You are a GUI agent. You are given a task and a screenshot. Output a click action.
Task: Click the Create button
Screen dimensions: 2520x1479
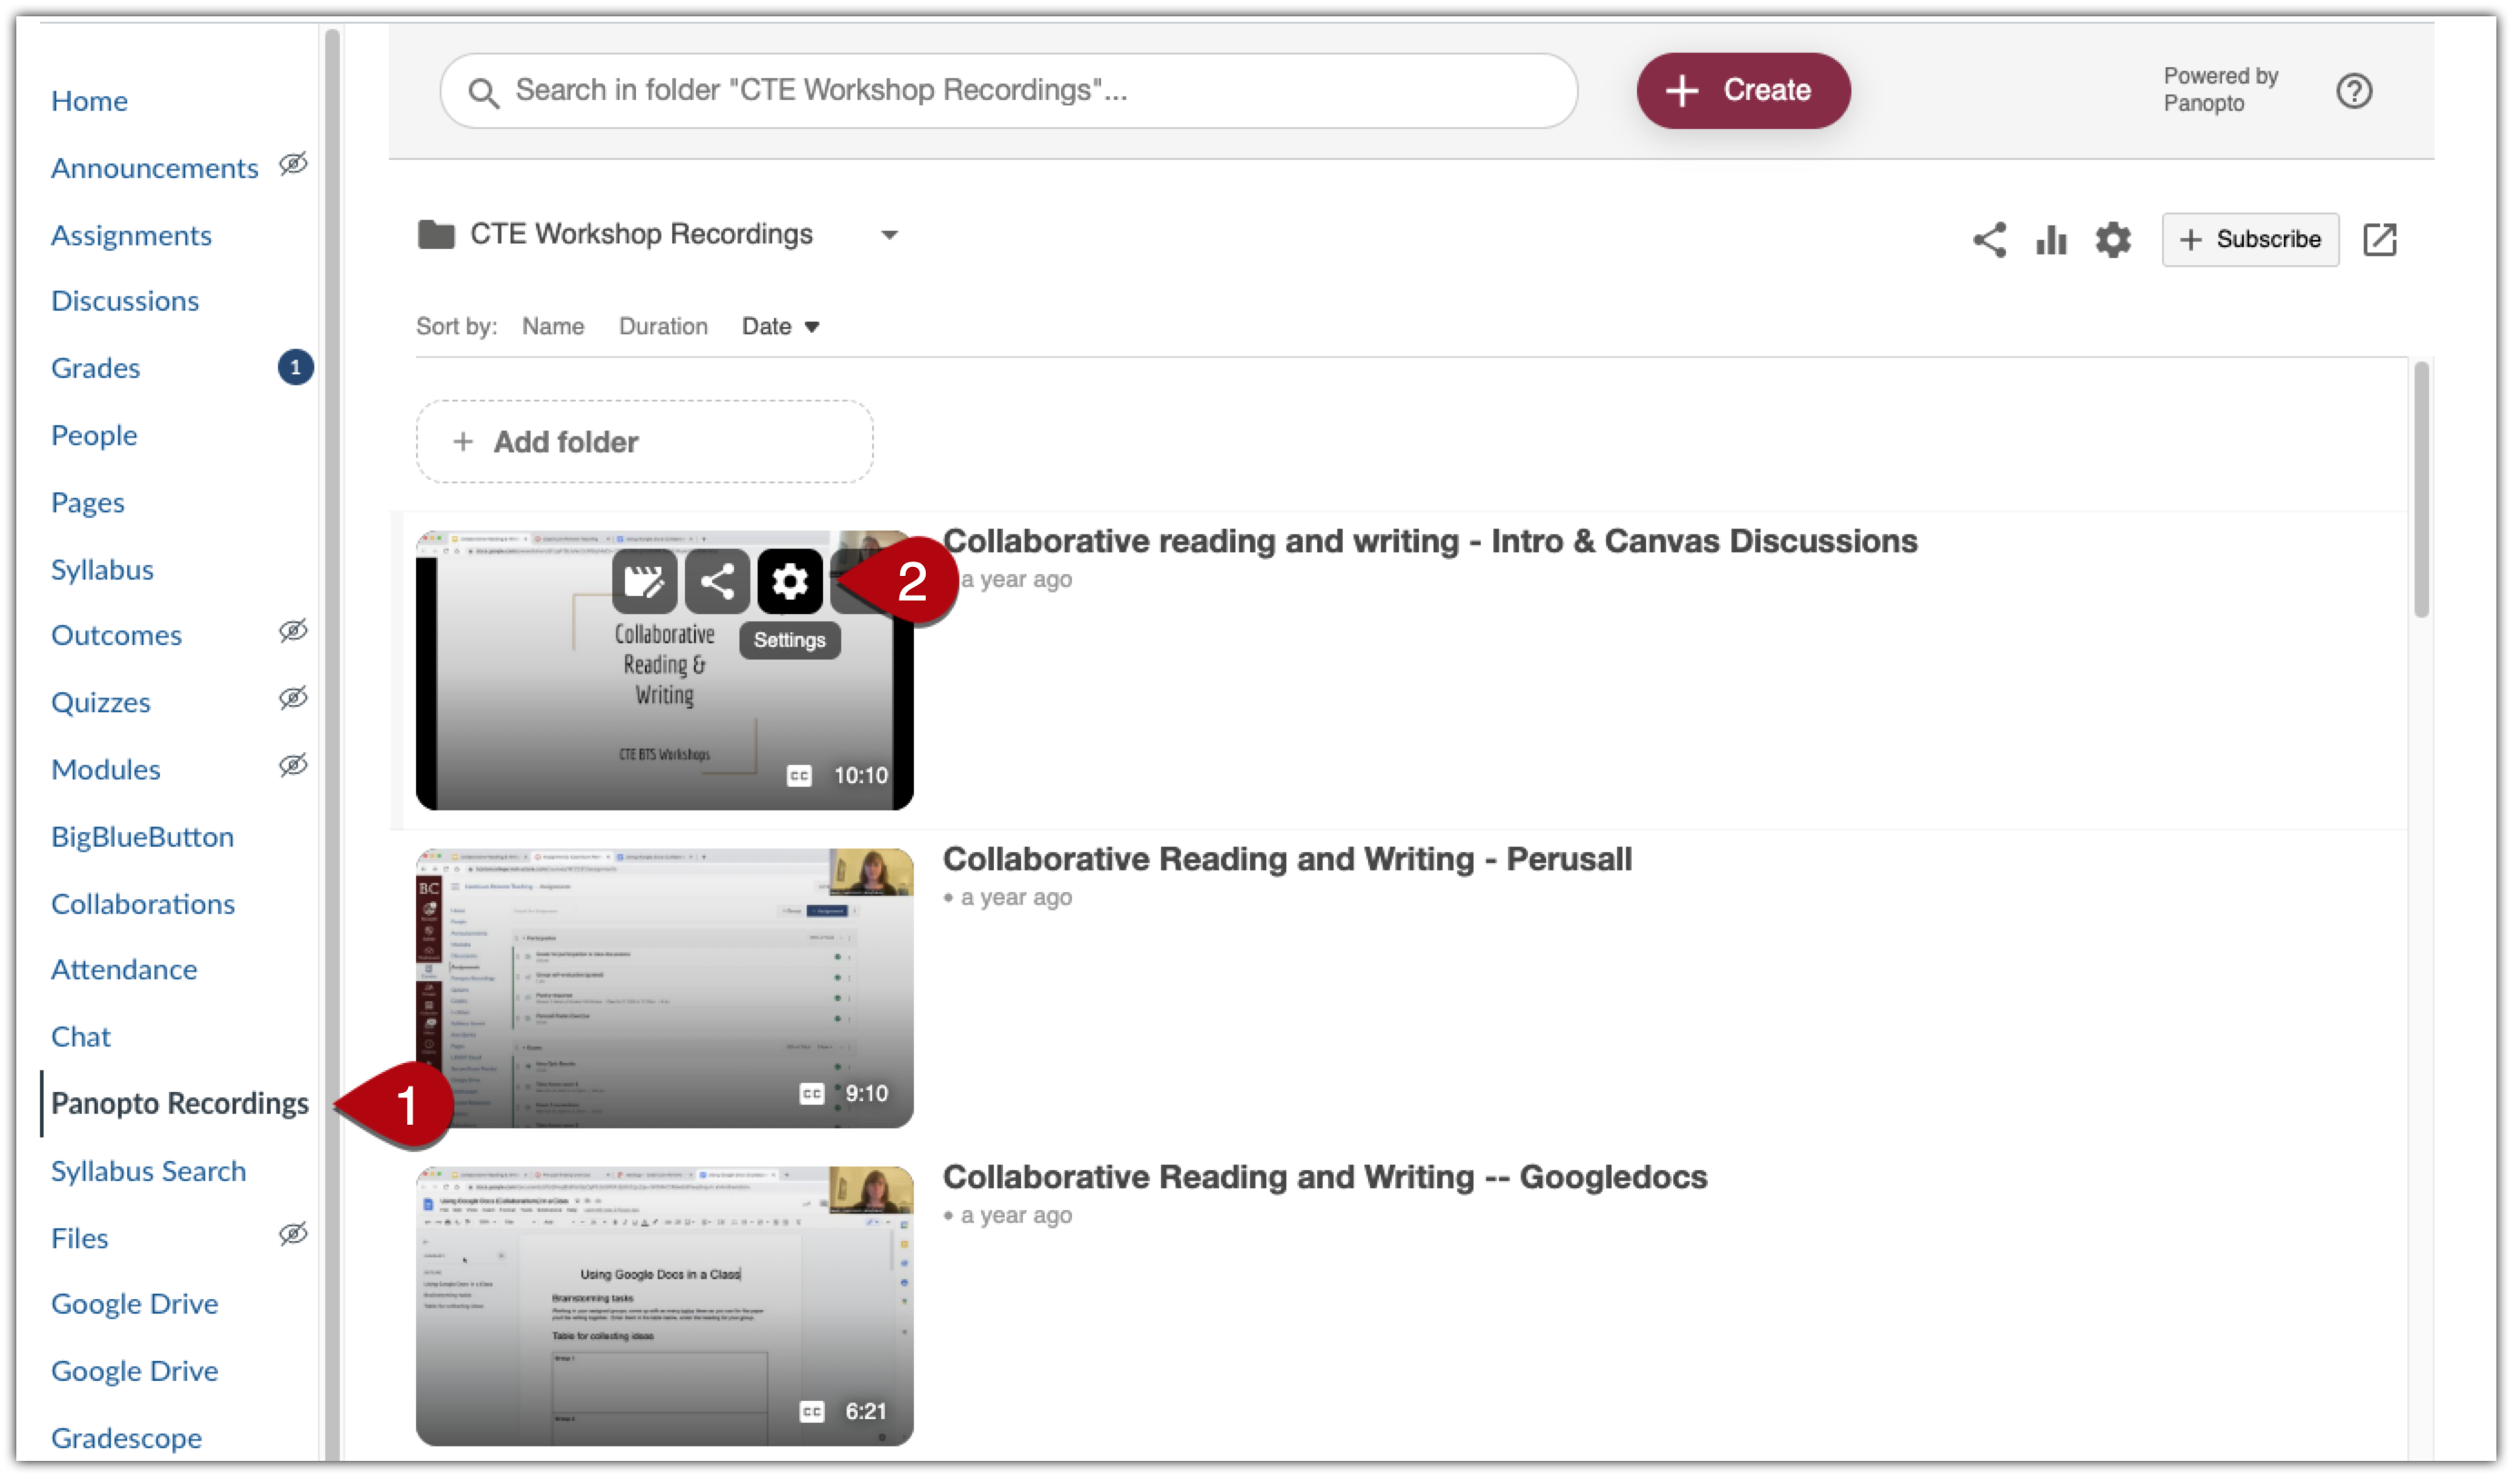(1741, 90)
